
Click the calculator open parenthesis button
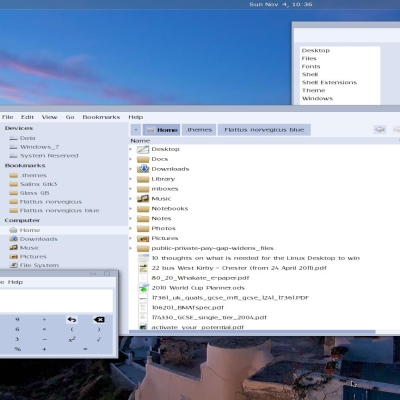click(72, 329)
